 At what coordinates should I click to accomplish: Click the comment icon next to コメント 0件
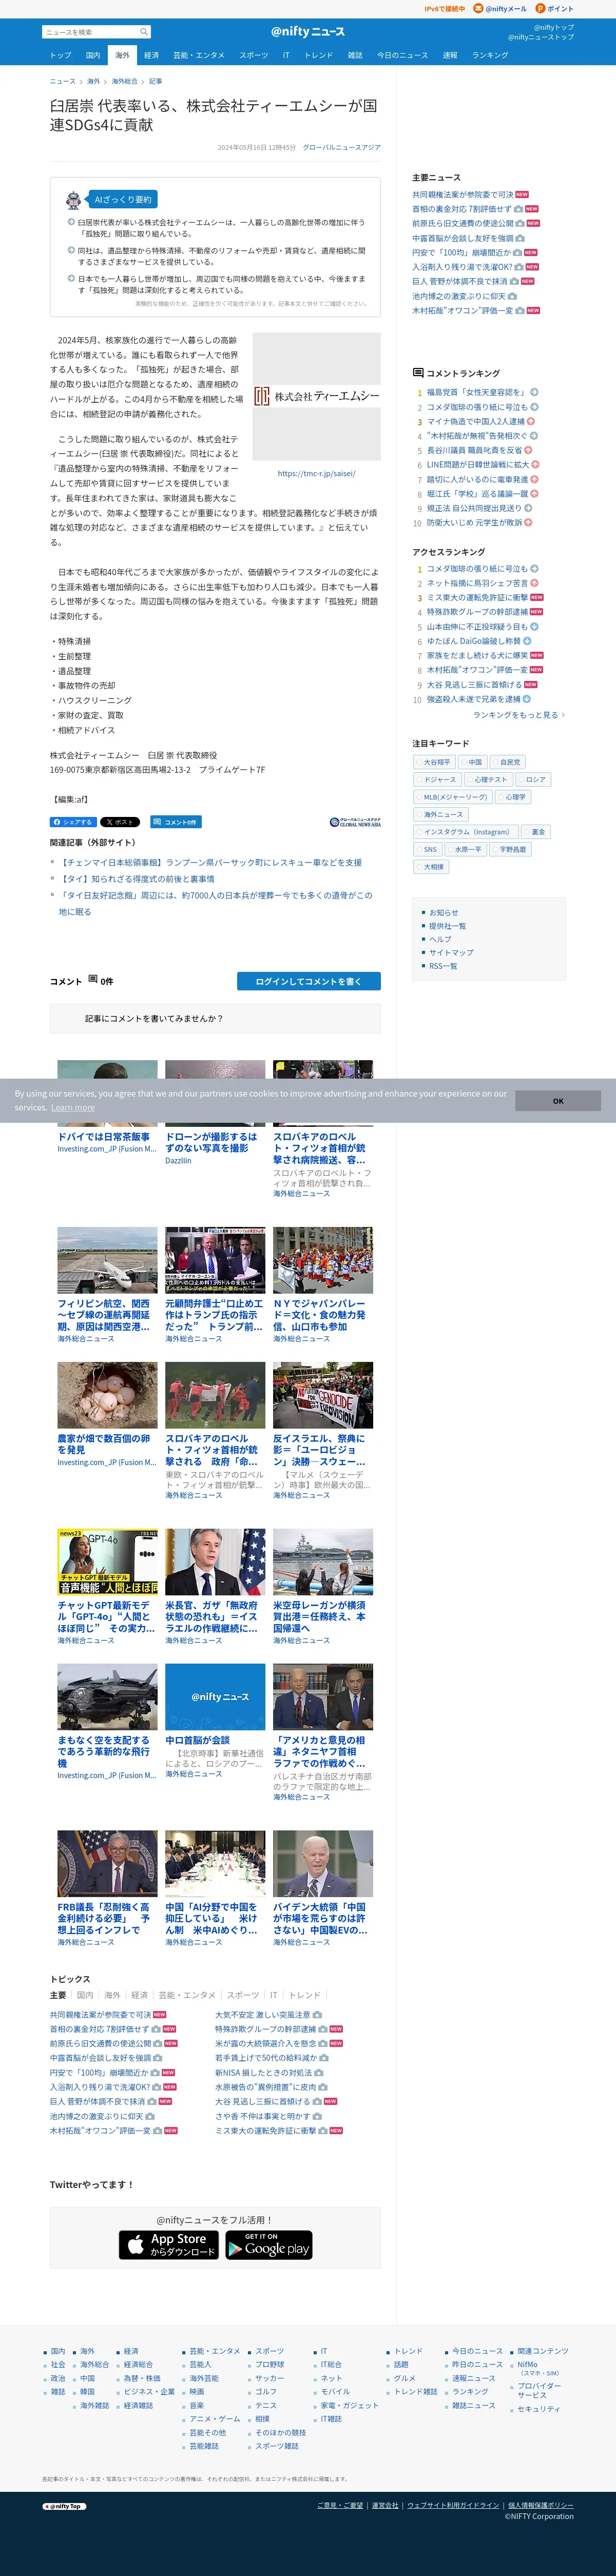[x=93, y=979]
